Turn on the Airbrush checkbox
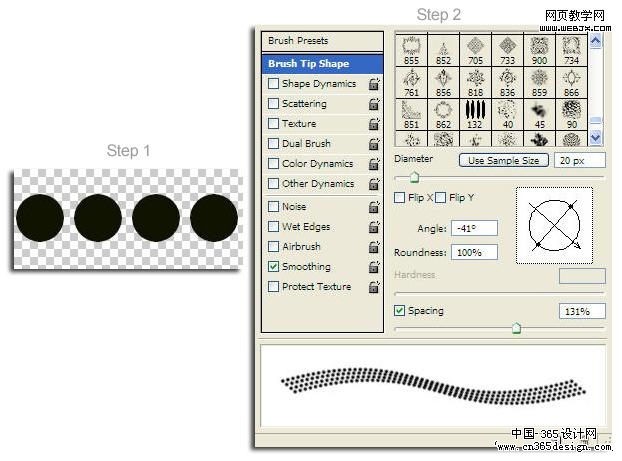 273,246
